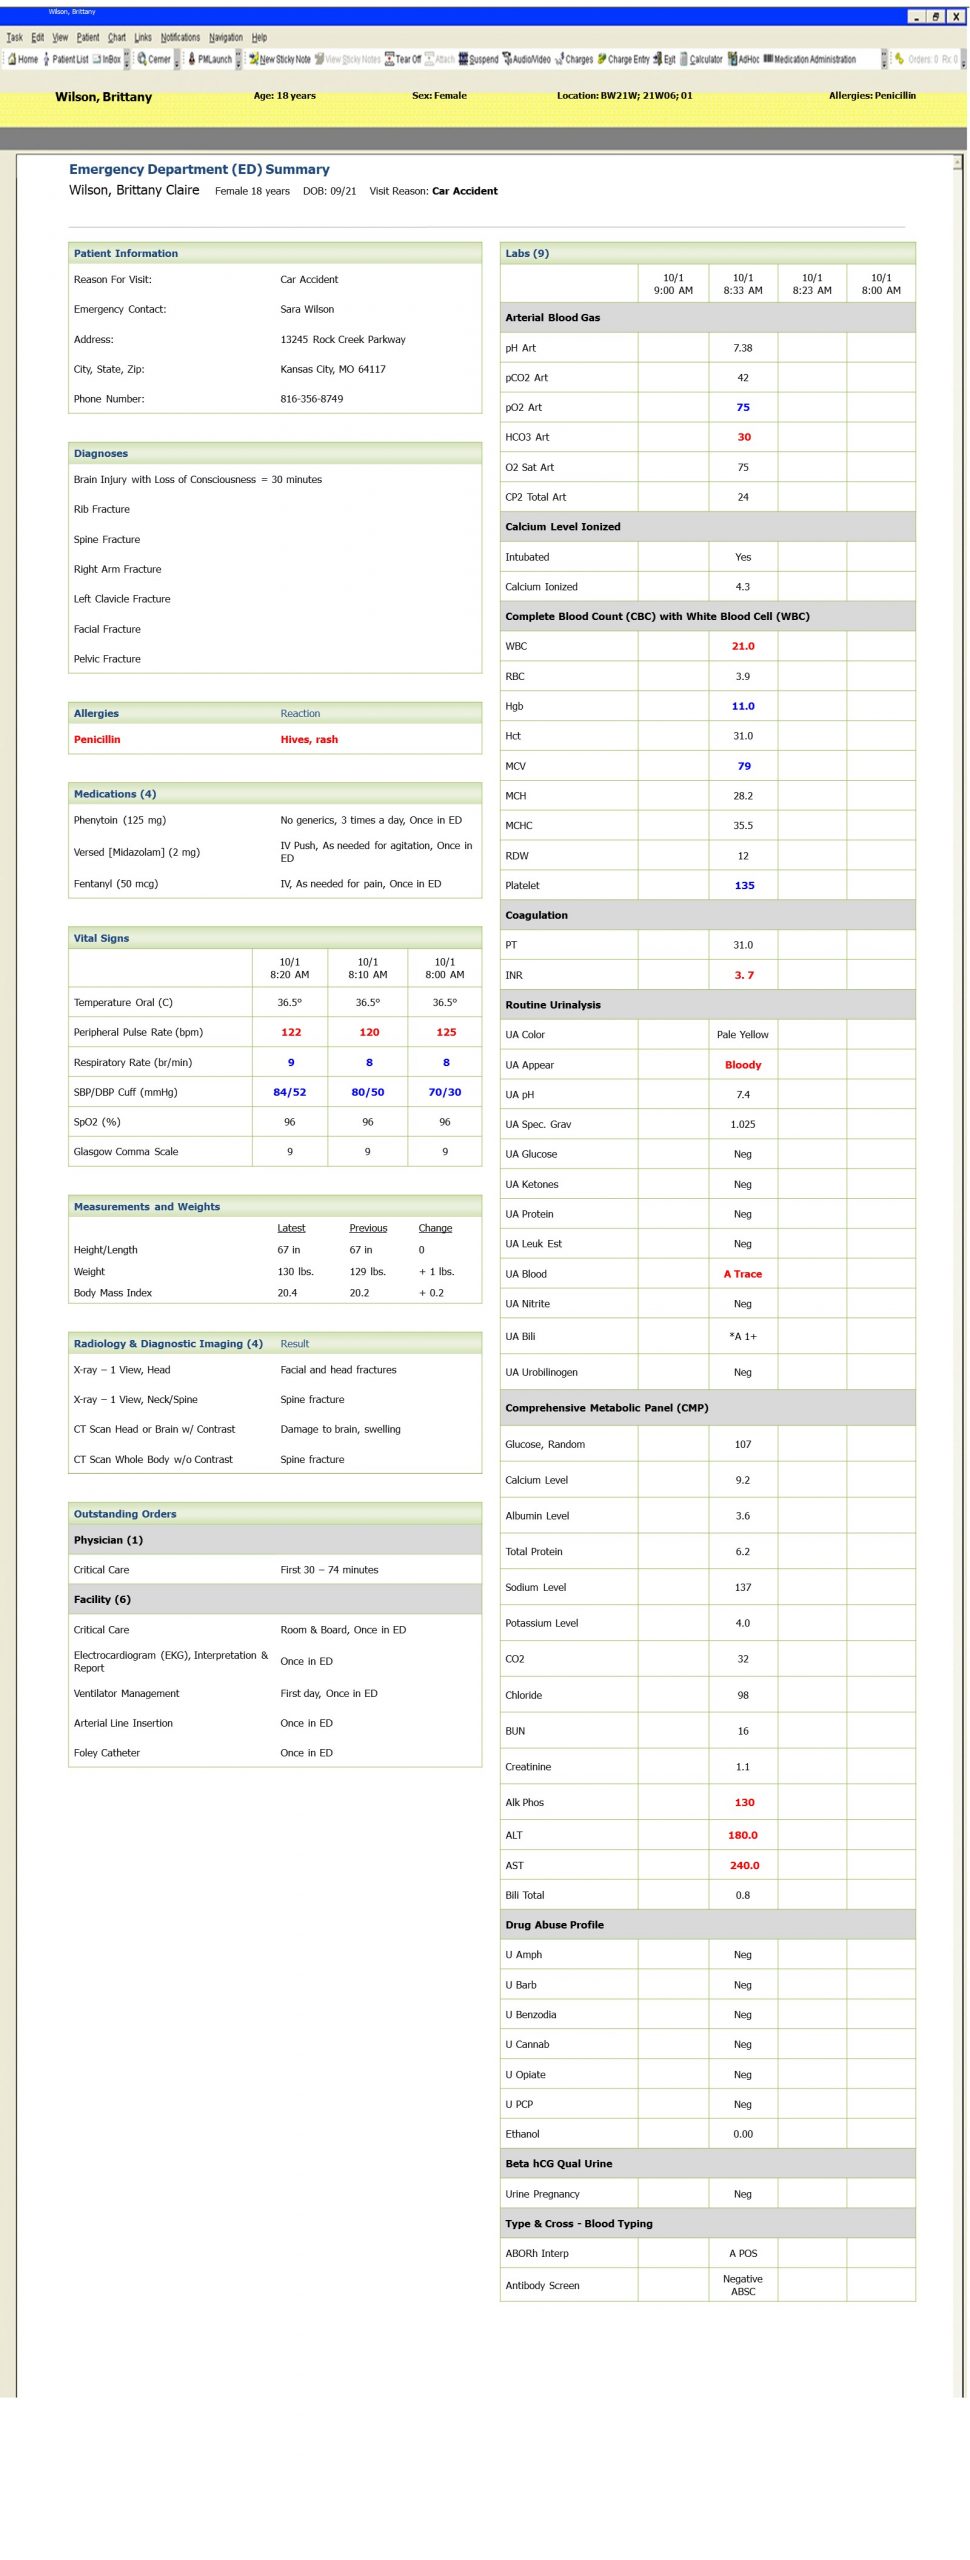Click the blood pressure value 84/52
The image size is (970, 2560).
pyautogui.click(x=290, y=1092)
